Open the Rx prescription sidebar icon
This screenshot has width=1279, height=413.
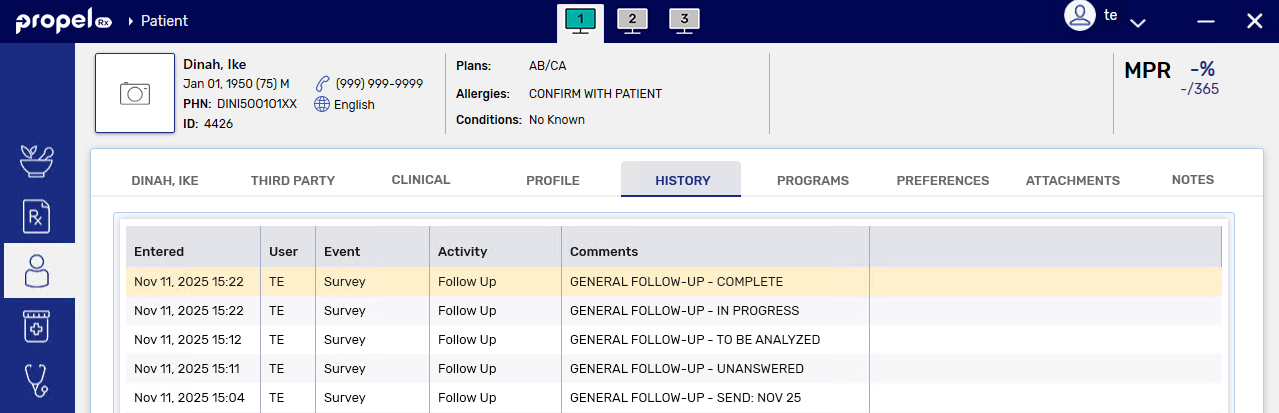(37, 216)
